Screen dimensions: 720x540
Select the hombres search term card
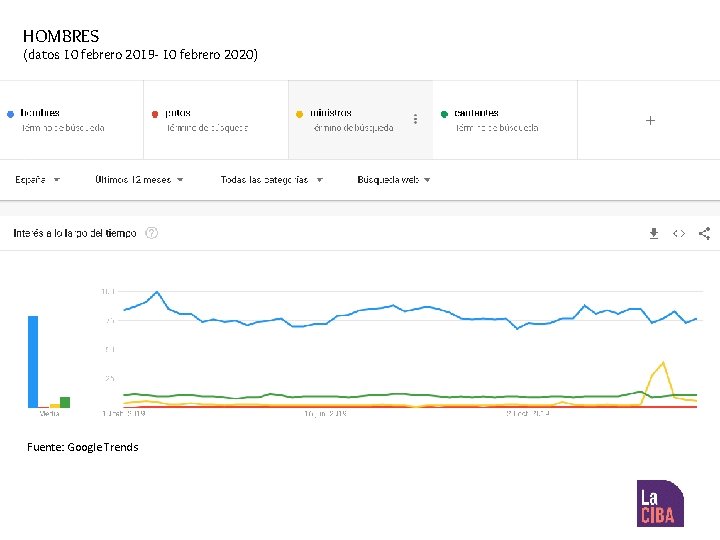72,120
